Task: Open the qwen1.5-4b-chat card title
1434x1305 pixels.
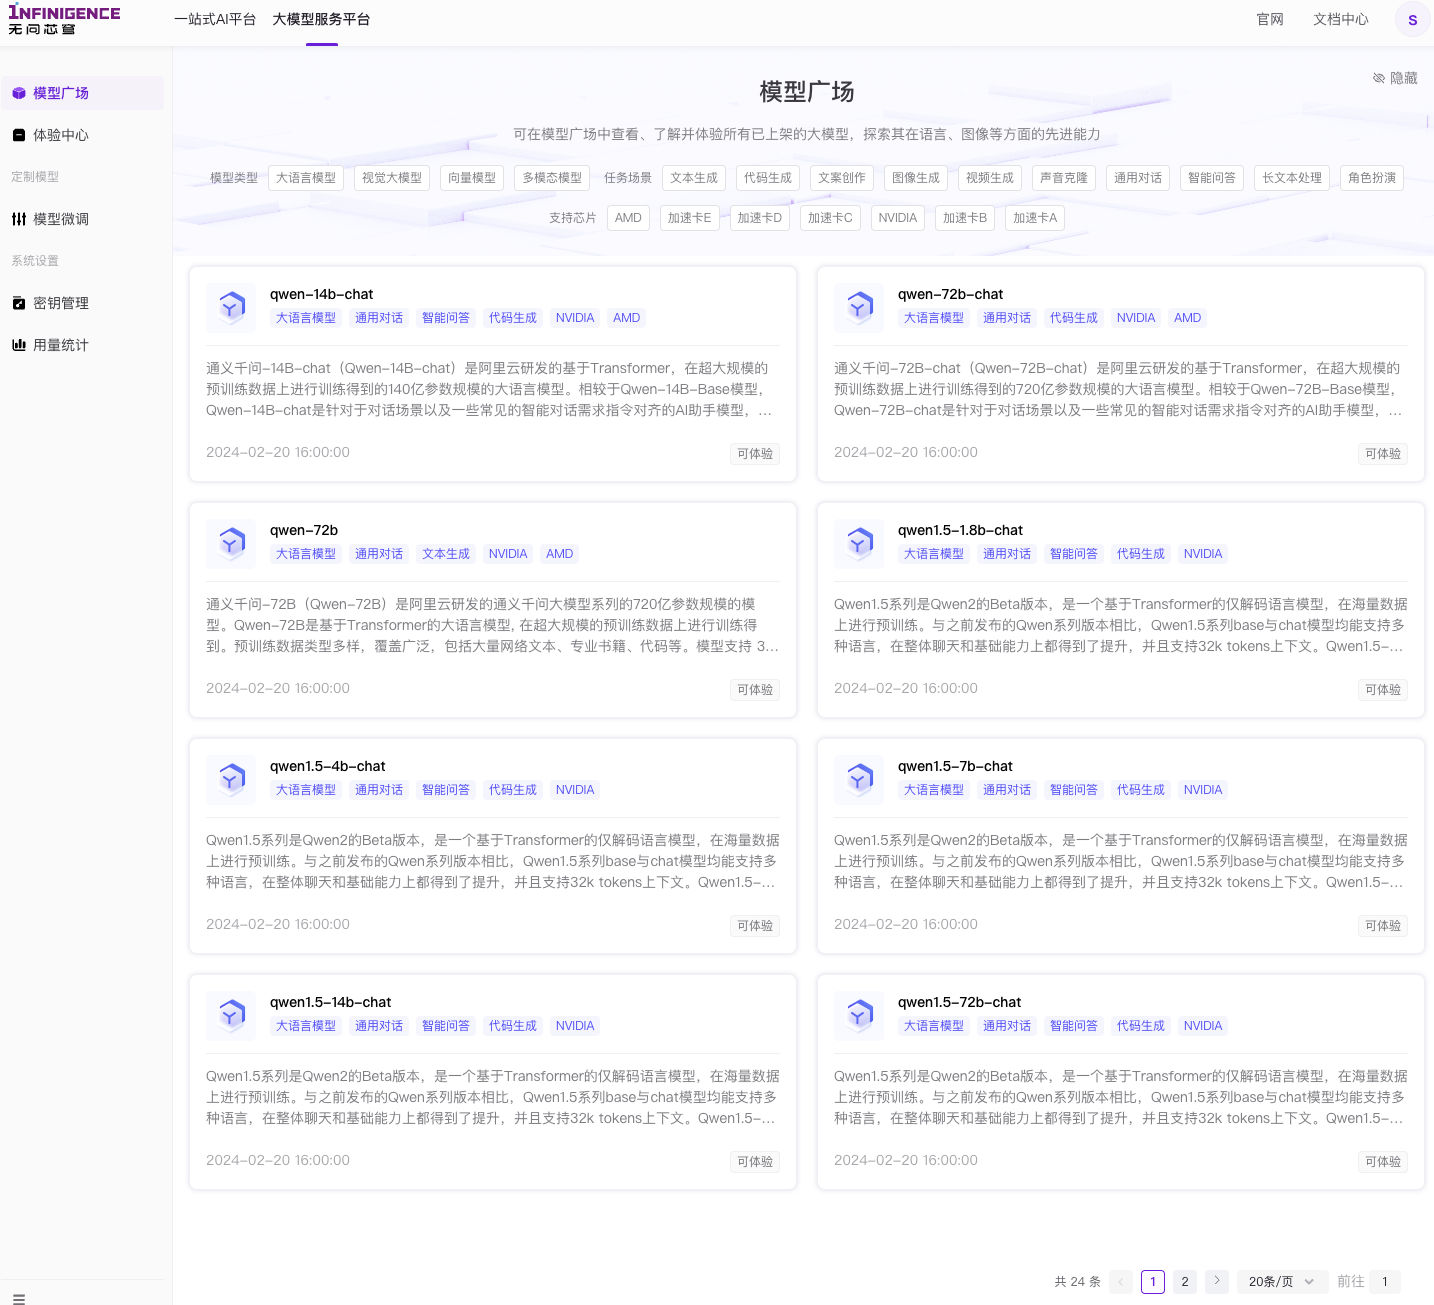Action: [x=327, y=766]
